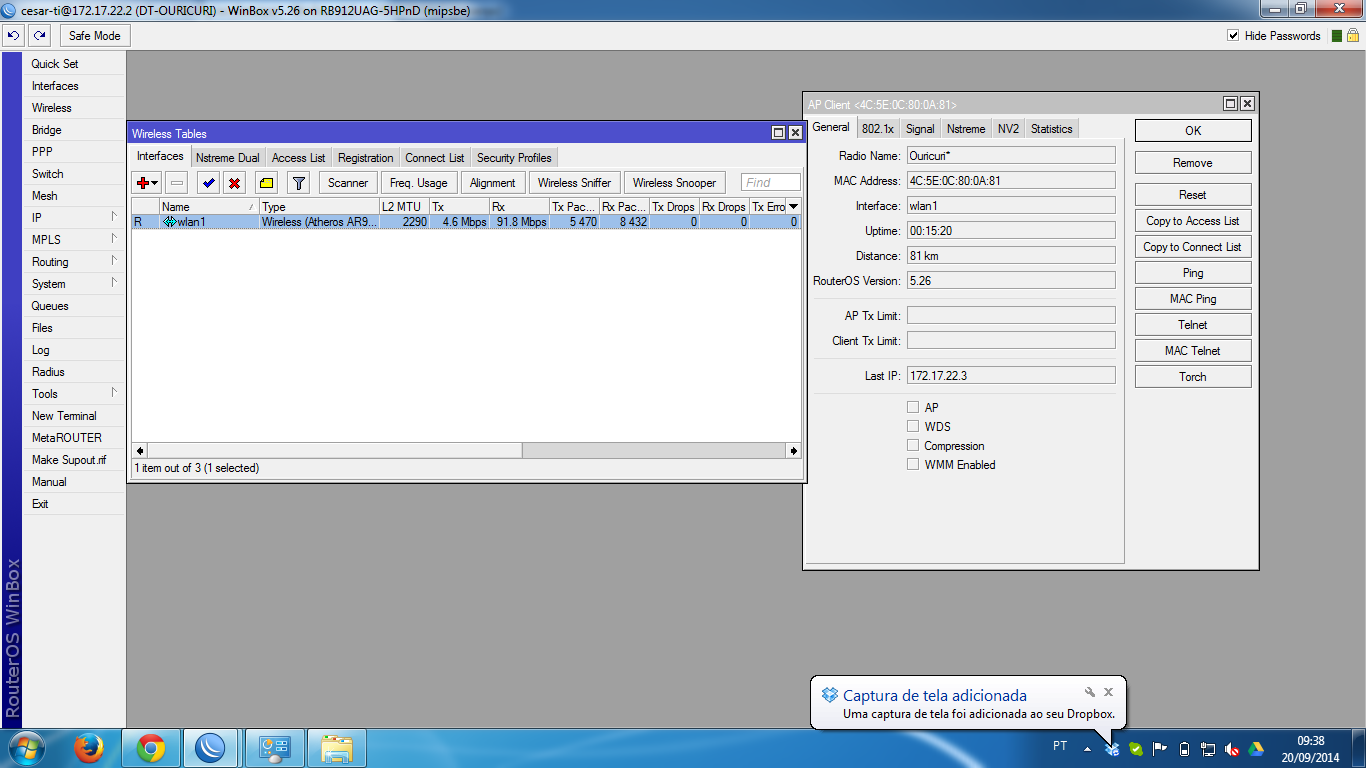Toggle the Compression checkbox
This screenshot has width=1366, height=768.
tap(913, 445)
